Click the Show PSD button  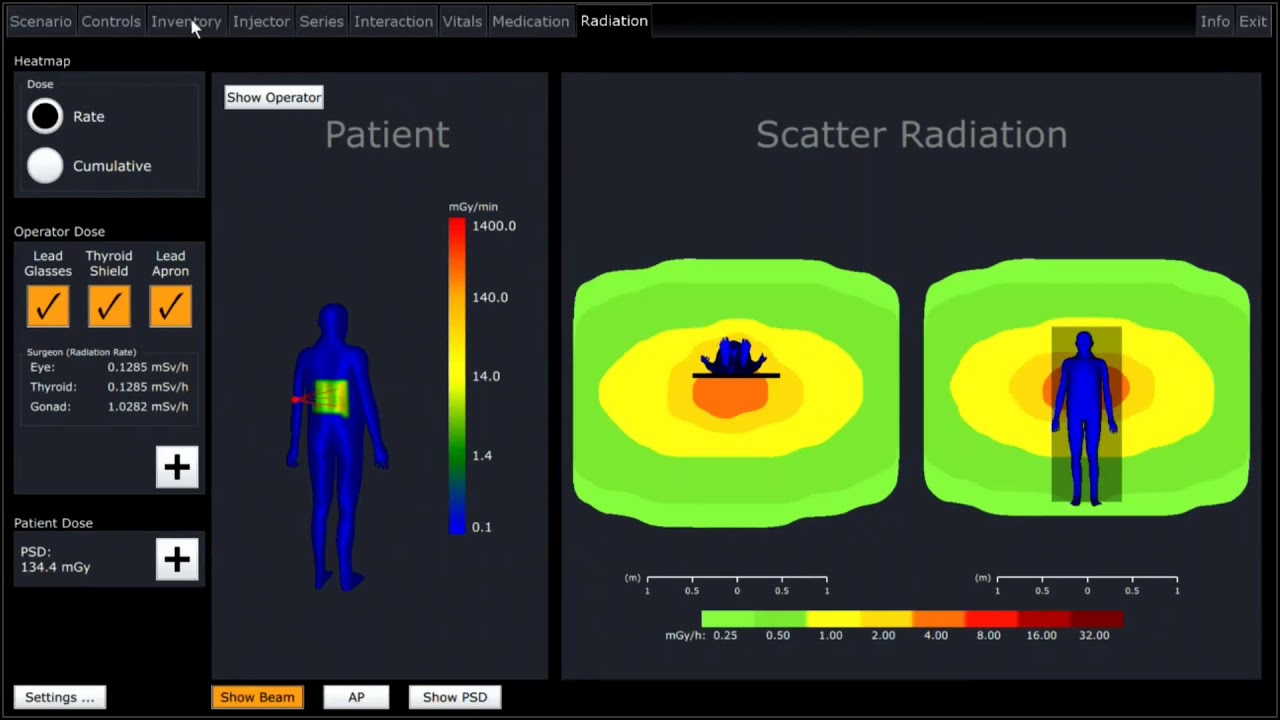click(455, 697)
